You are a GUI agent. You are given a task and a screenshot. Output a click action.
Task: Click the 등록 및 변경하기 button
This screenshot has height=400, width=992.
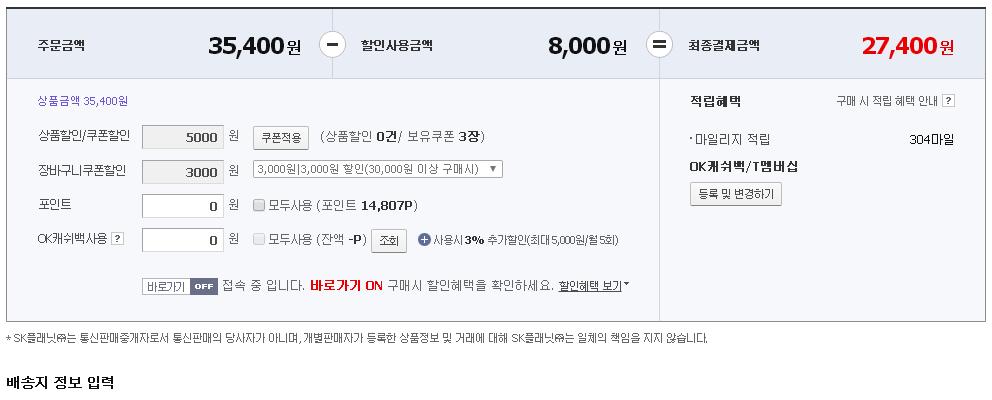735,194
